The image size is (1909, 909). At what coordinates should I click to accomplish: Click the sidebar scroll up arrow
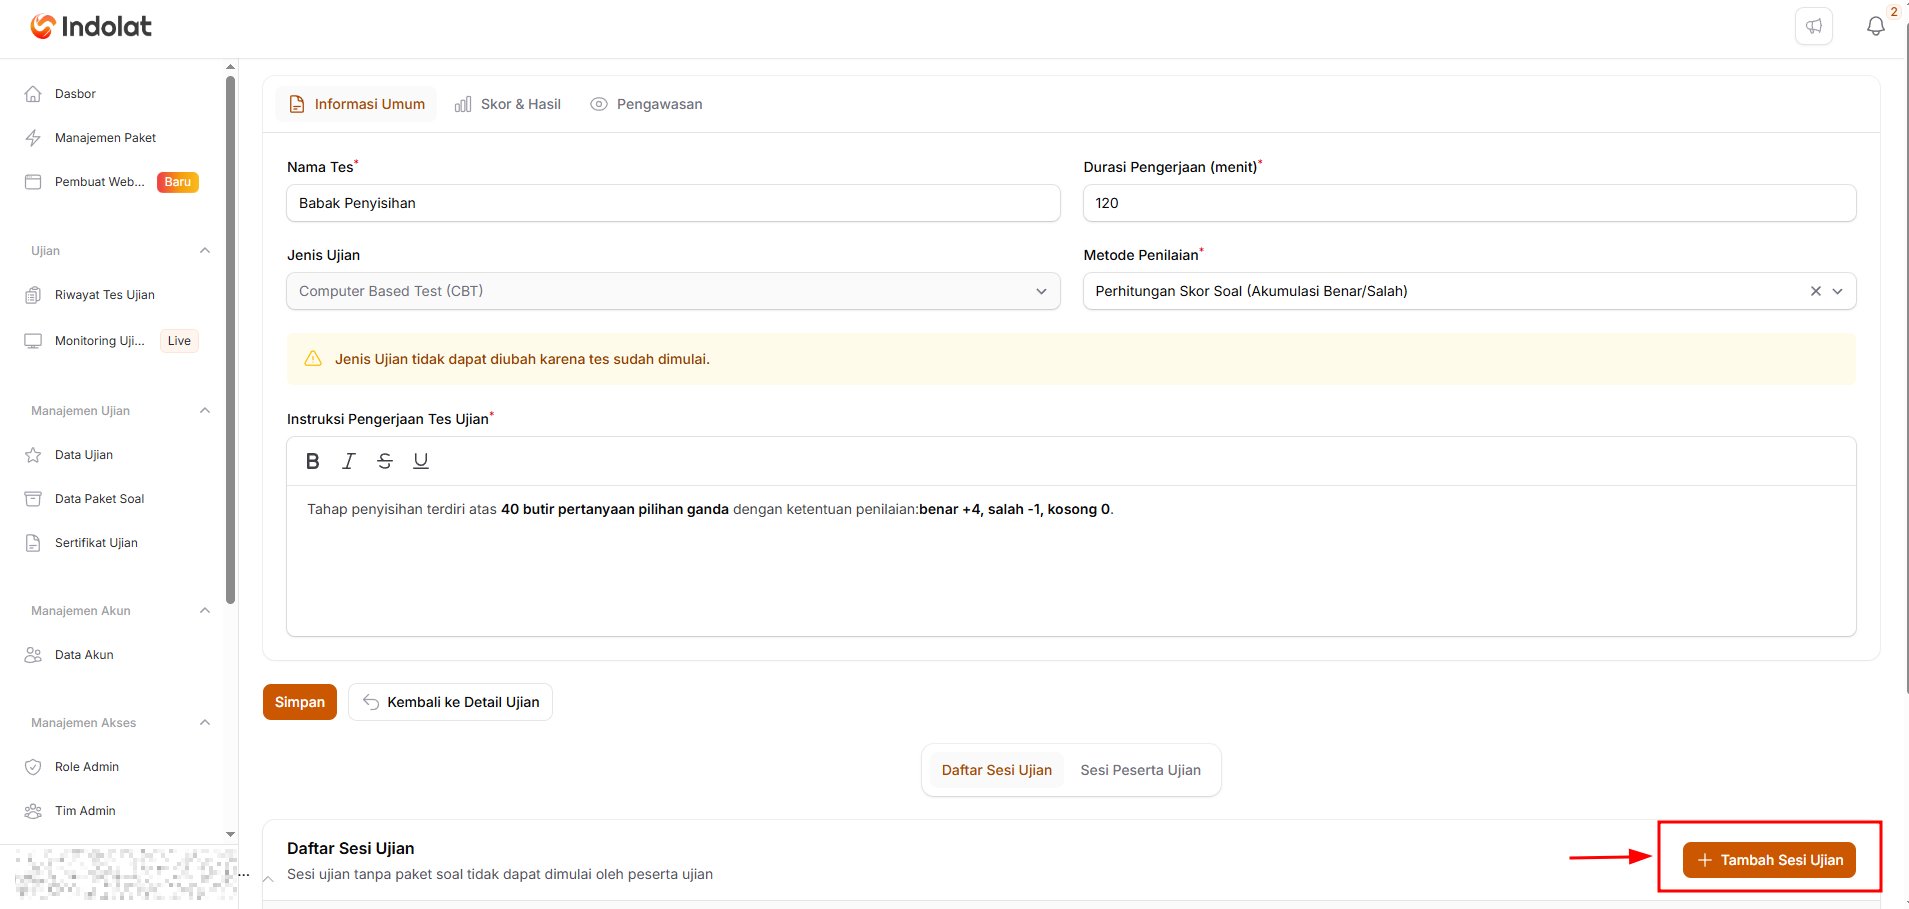(x=231, y=67)
